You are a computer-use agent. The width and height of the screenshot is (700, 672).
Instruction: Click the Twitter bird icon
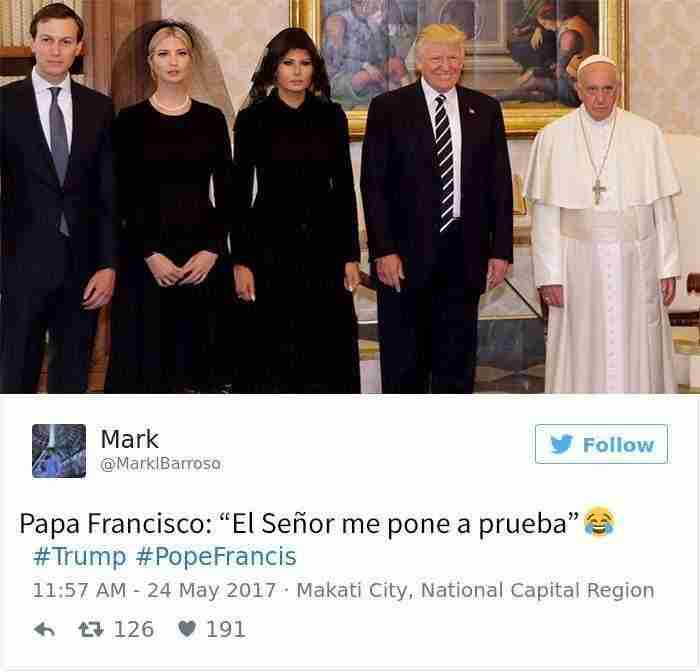[561, 444]
